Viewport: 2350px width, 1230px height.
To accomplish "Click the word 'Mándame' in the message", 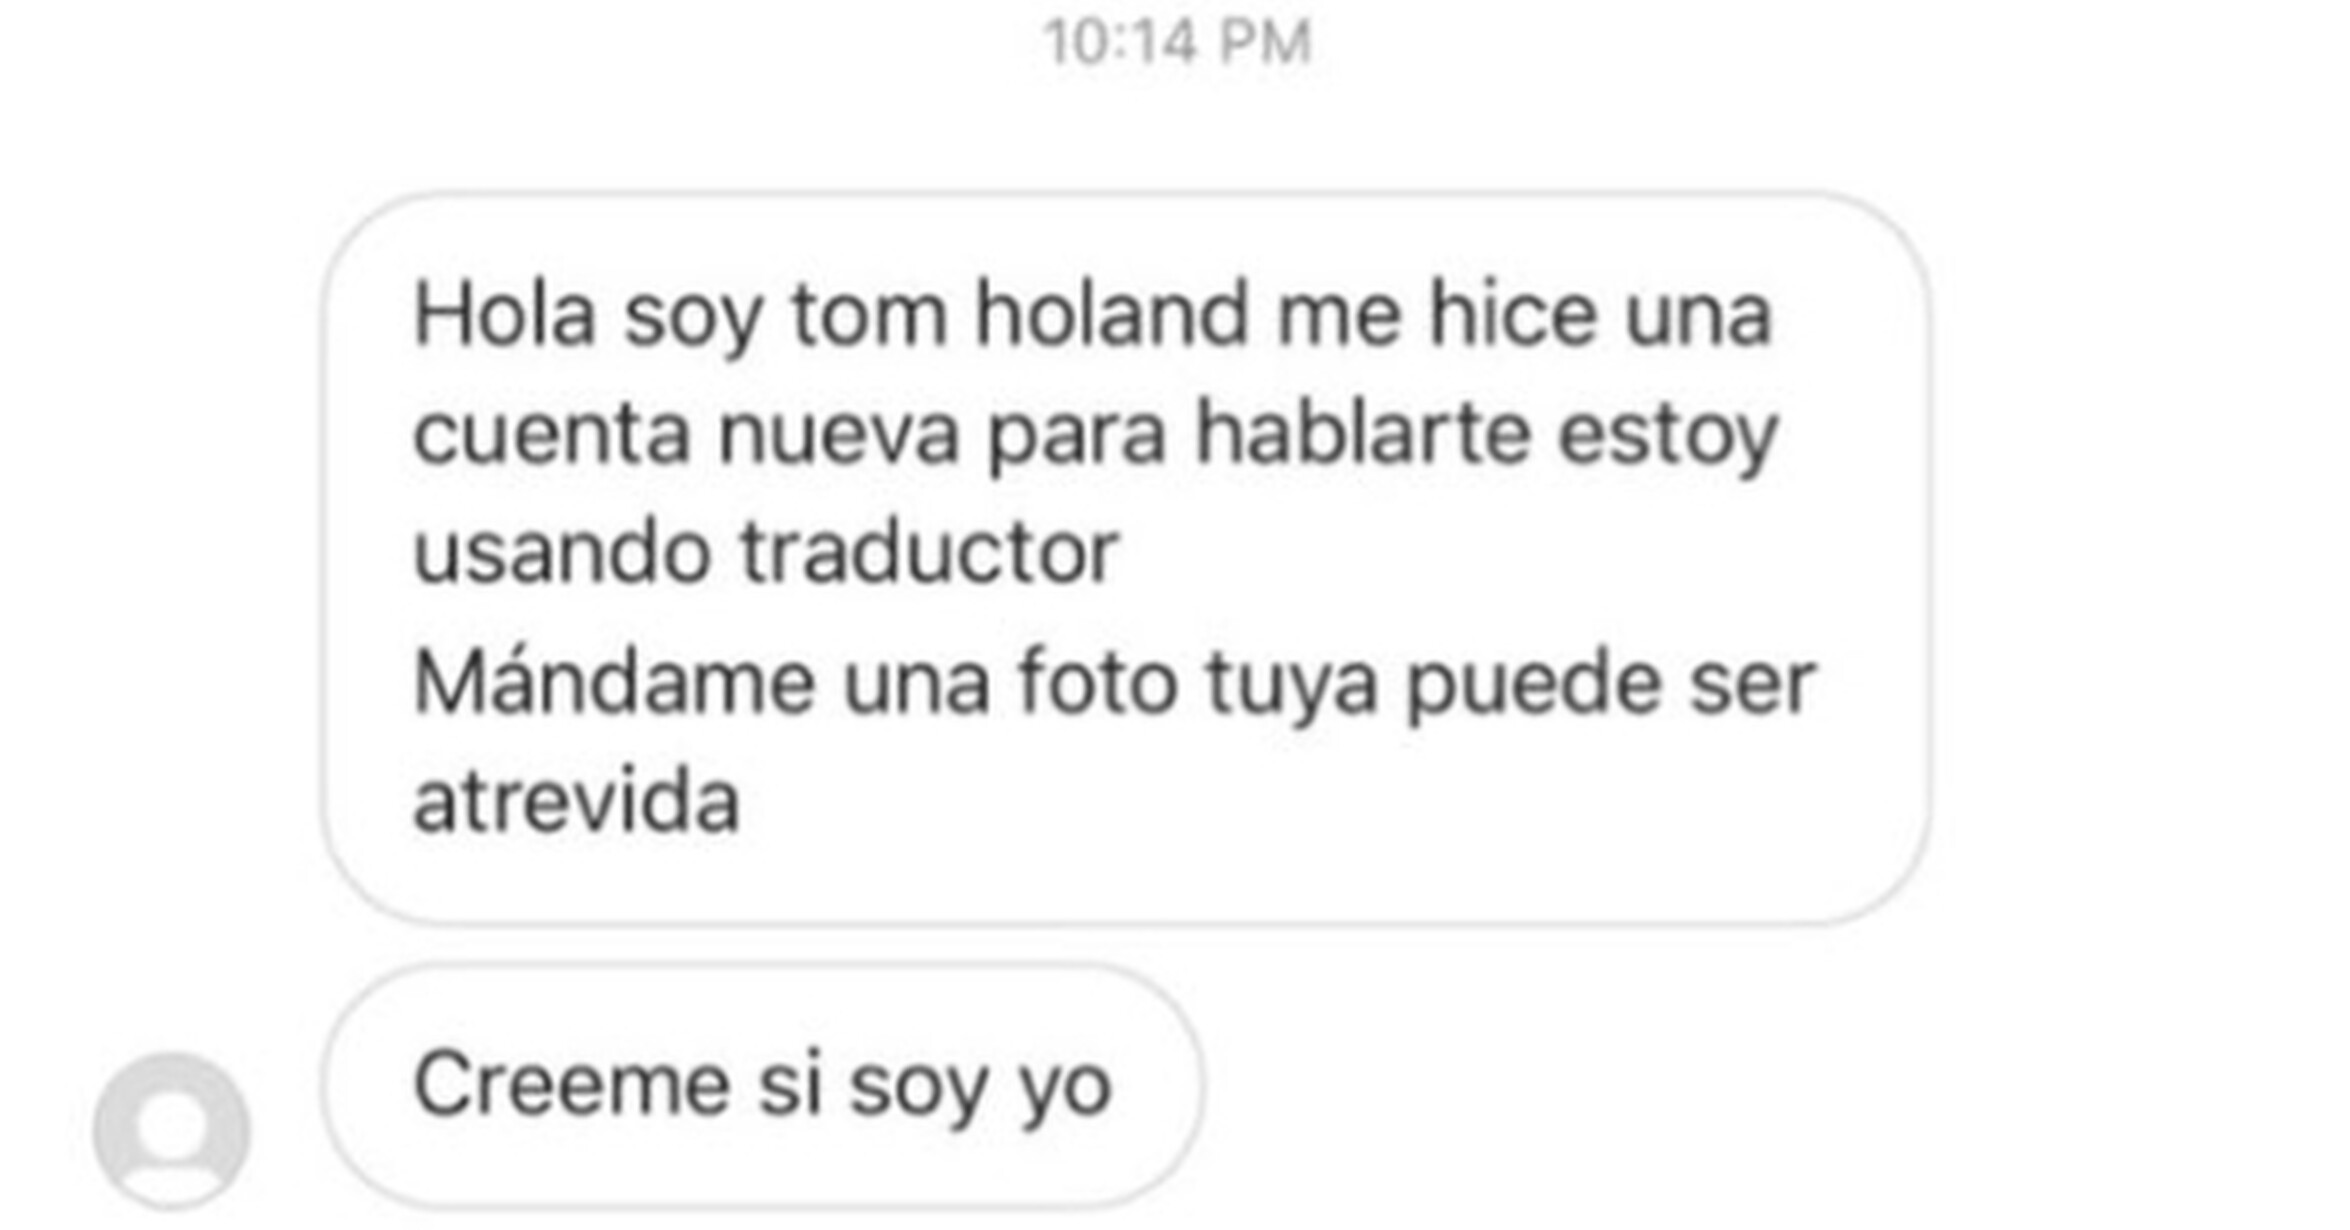I will 614,682.
